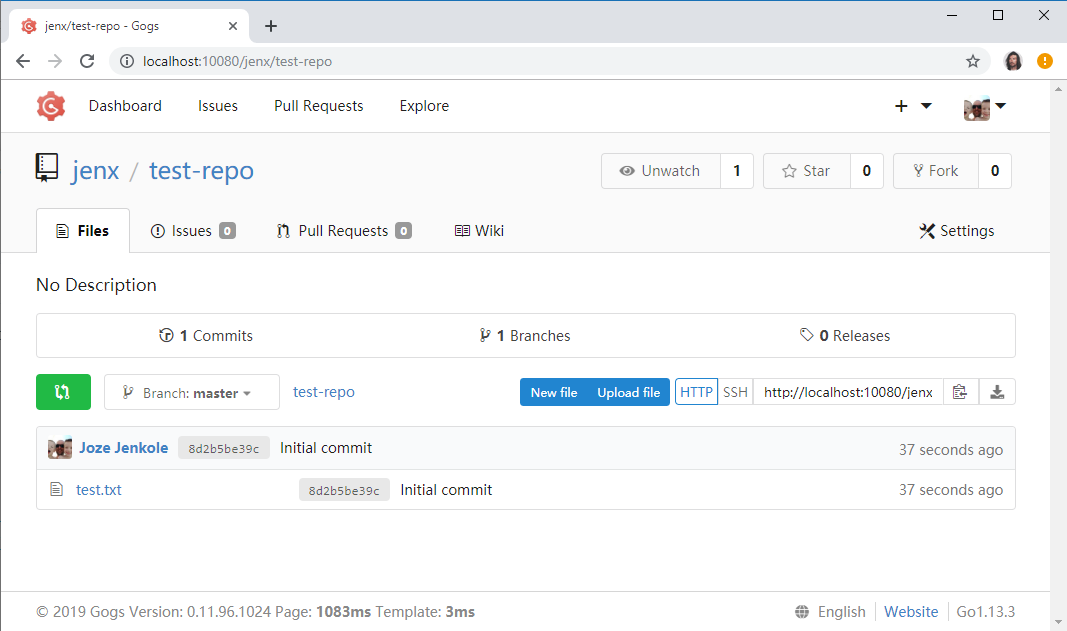The height and width of the screenshot is (631, 1067).
Task: Copy the clone URL via clipboard icon
Action: click(x=959, y=391)
